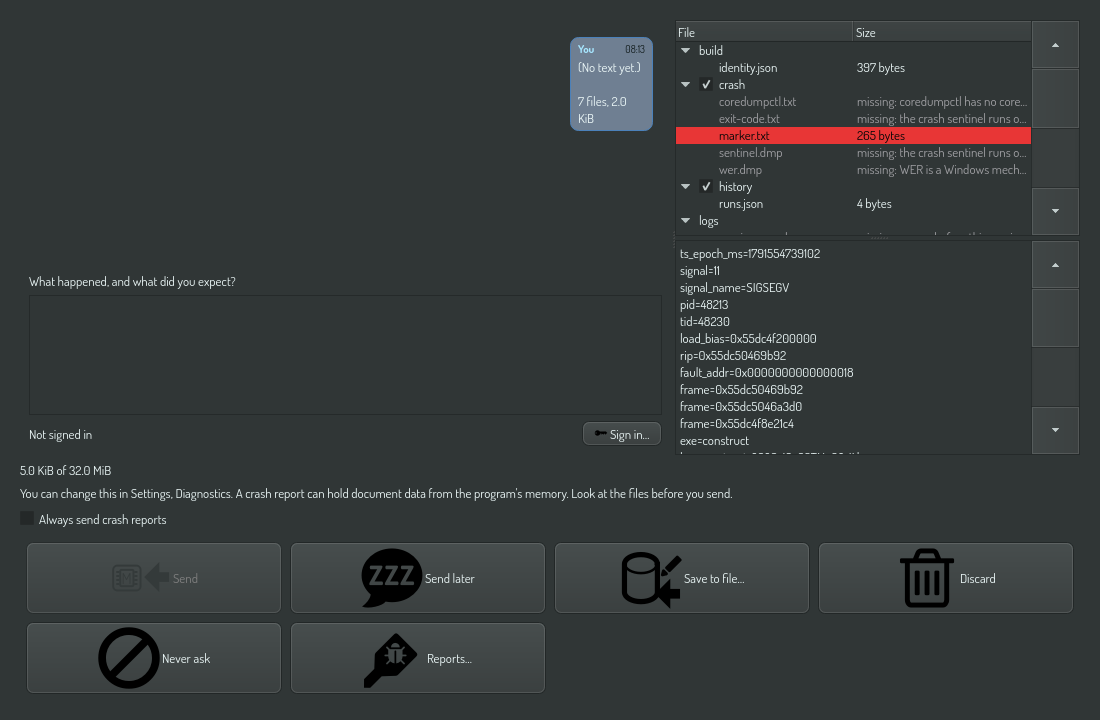
Task: Click the Never ask button label
Action: (x=186, y=658)
